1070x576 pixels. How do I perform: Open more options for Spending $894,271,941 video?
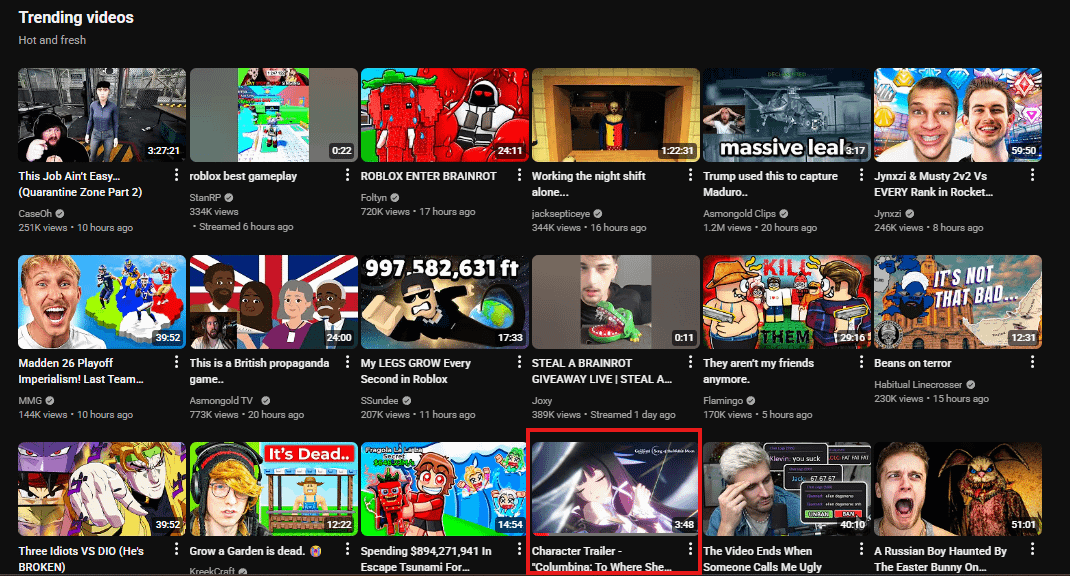(x=519, y=549)
